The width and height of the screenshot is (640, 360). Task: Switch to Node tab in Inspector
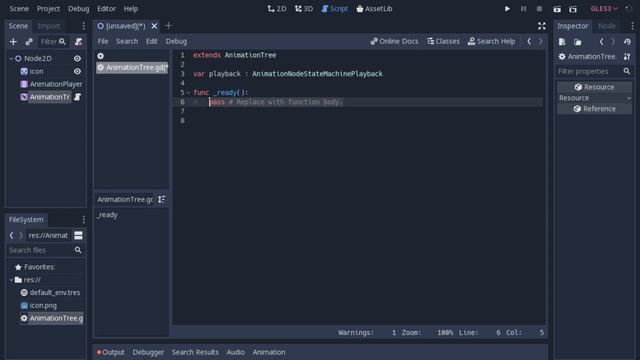point(607,26)
